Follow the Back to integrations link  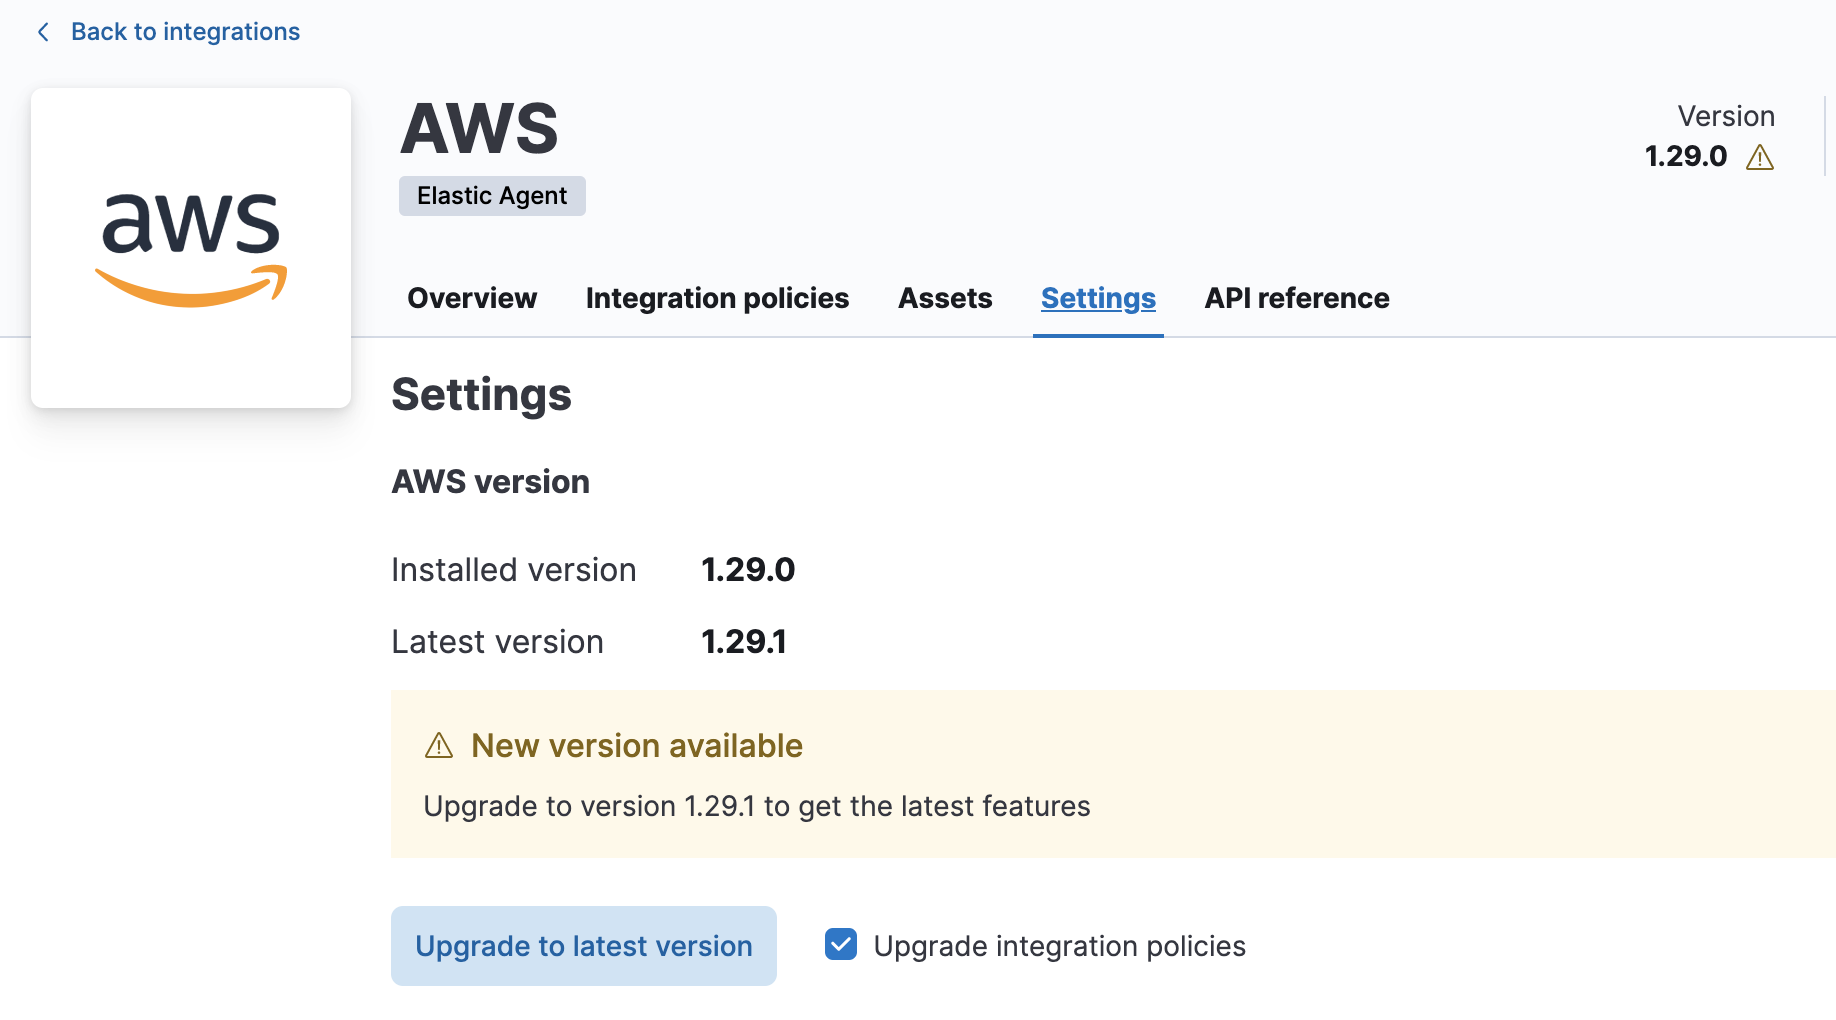tap(184, 31)
